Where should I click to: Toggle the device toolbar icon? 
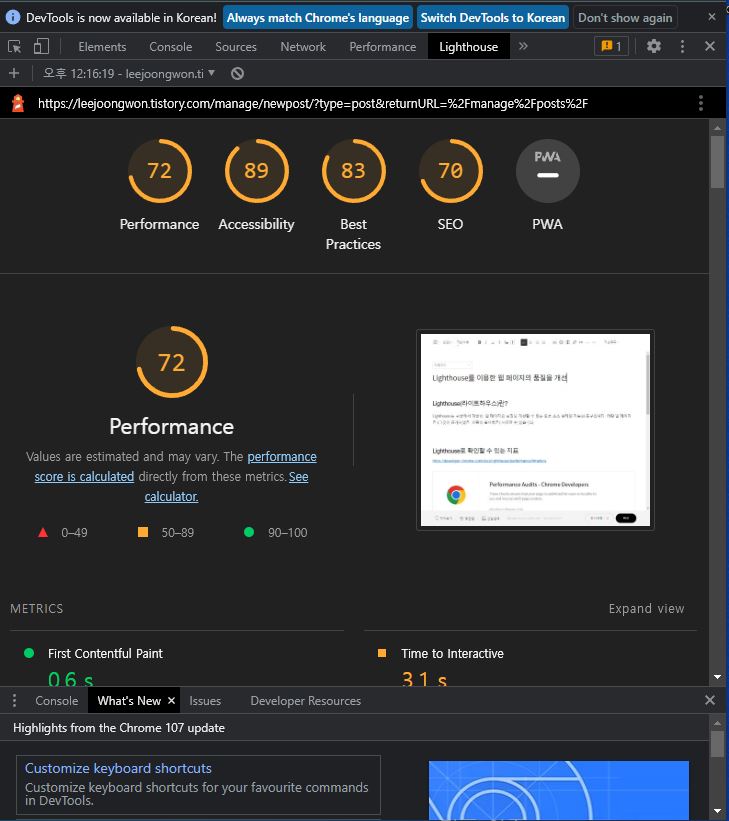point(41,47)
